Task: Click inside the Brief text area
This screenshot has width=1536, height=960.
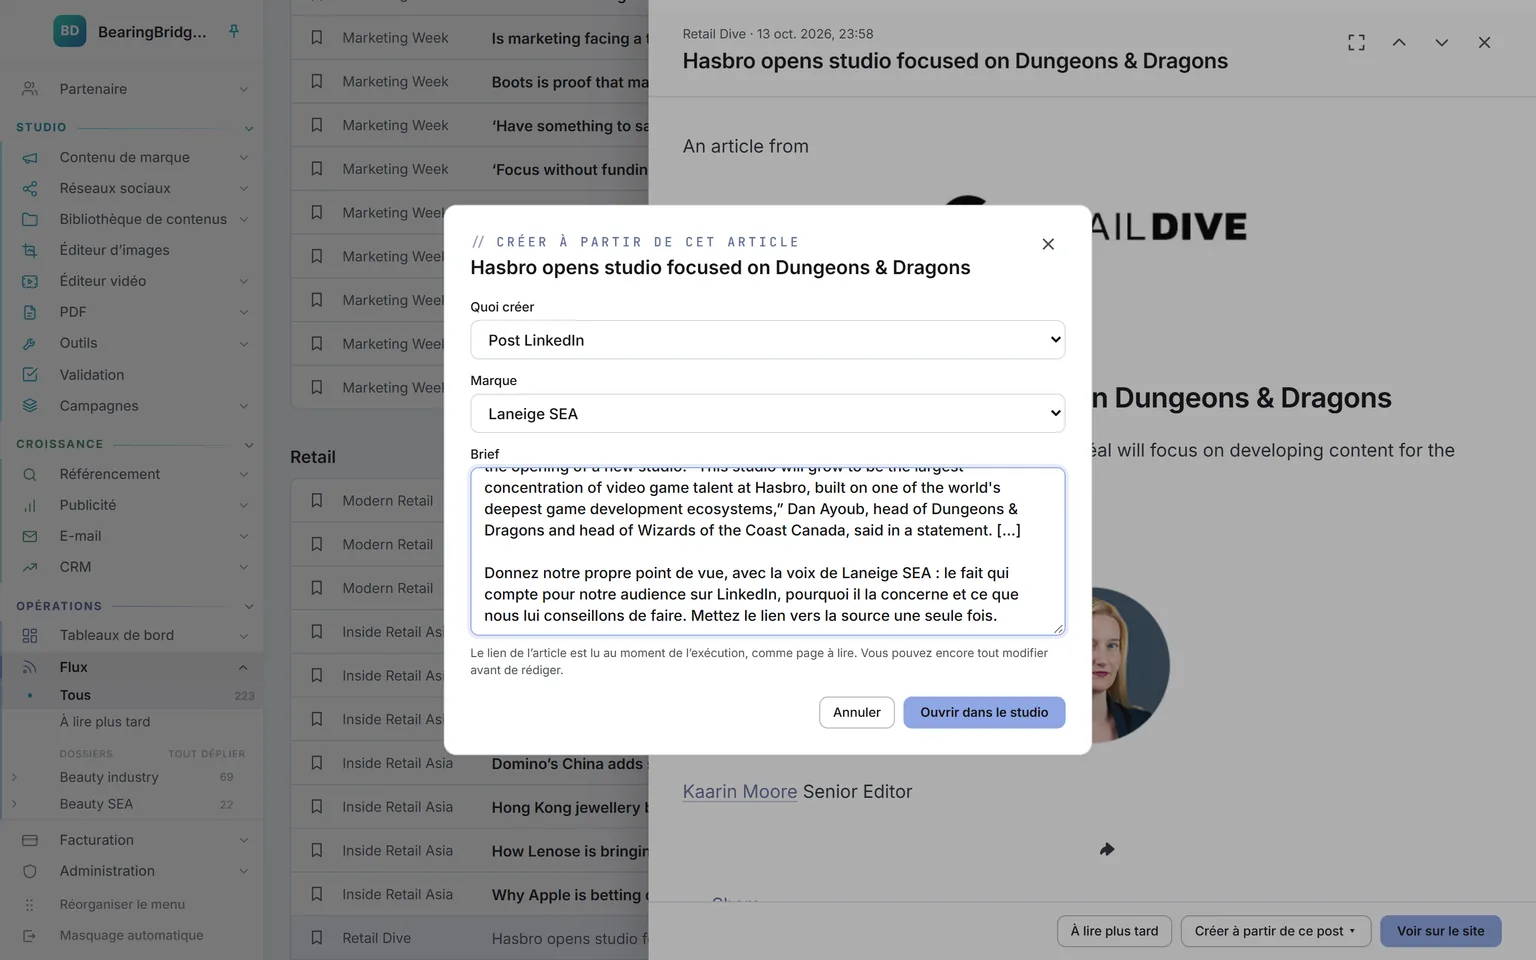Action: [767, 551]
